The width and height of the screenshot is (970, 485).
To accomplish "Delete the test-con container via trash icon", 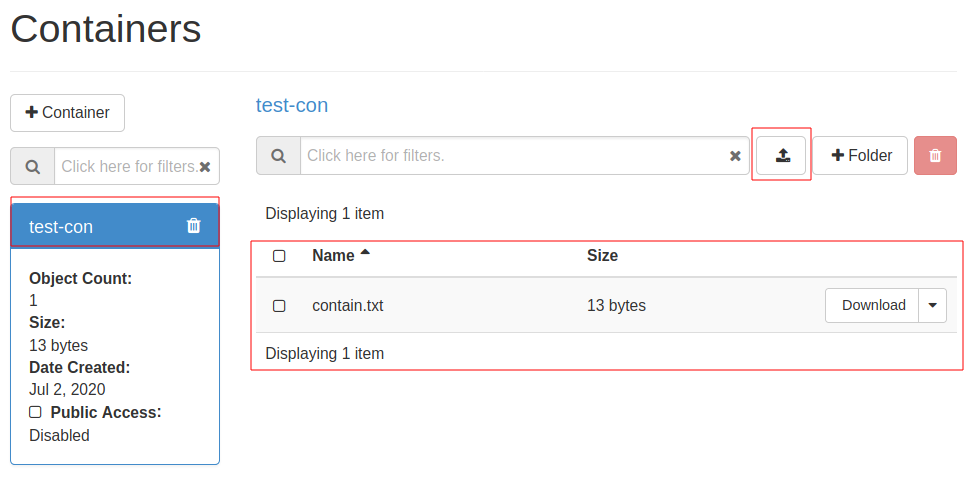I will [194, 226].
